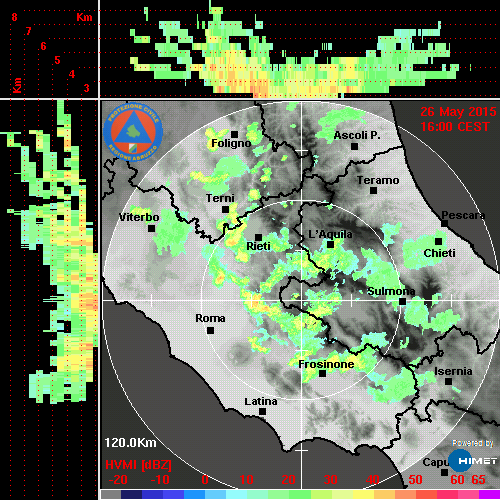Click the '120.0Km' range label
The height and width of the screenshot is (500, 500).
(x=130, y=443)
